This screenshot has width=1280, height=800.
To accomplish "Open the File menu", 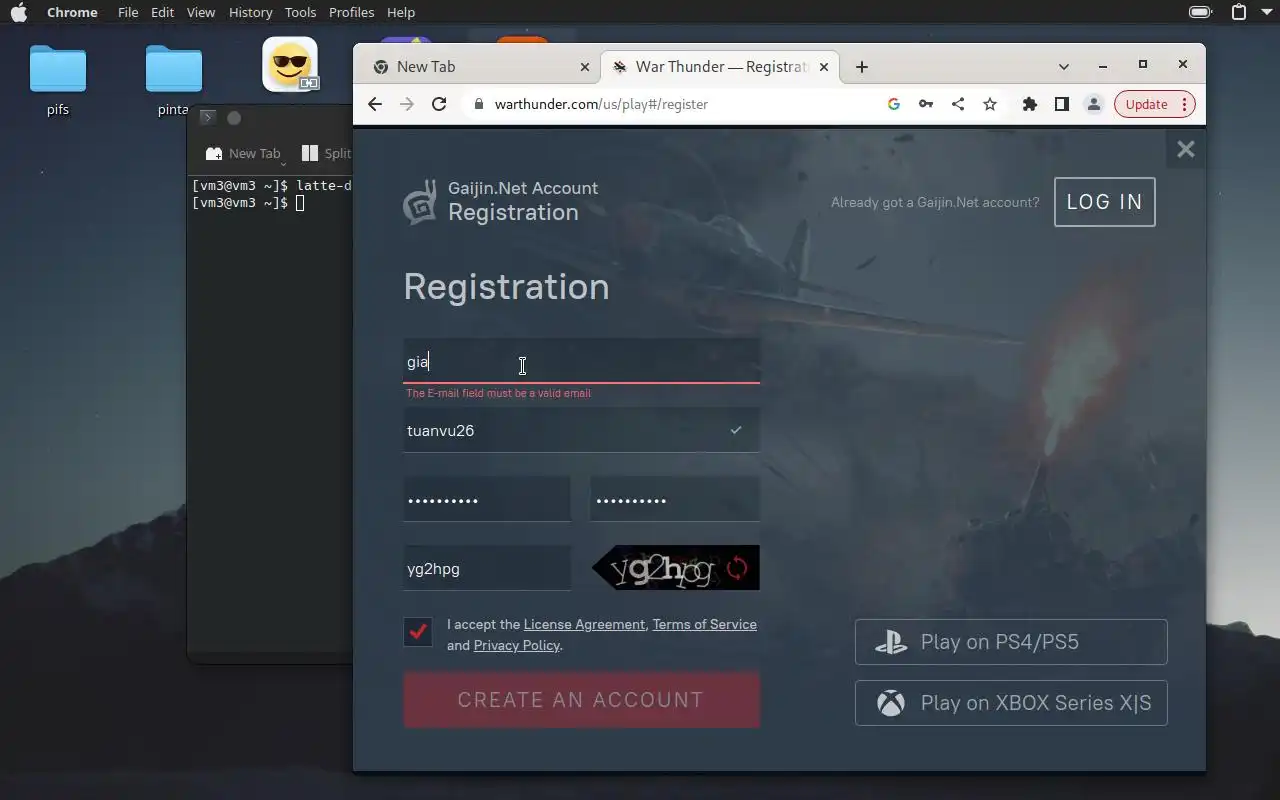I will pyautogui.click(x=128, y=12).
